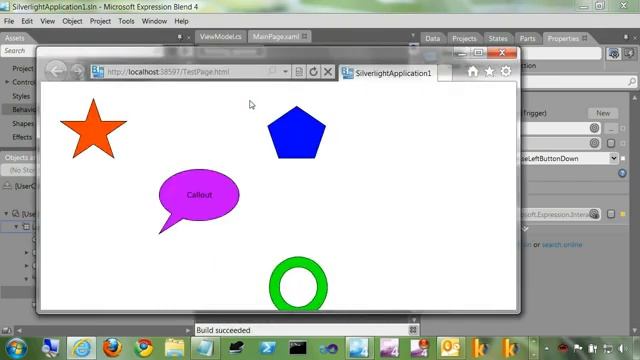The image size is (640, 360).
Task: Select Styles category in Assets
Action: pyautogui.click(x=21, y=96)
